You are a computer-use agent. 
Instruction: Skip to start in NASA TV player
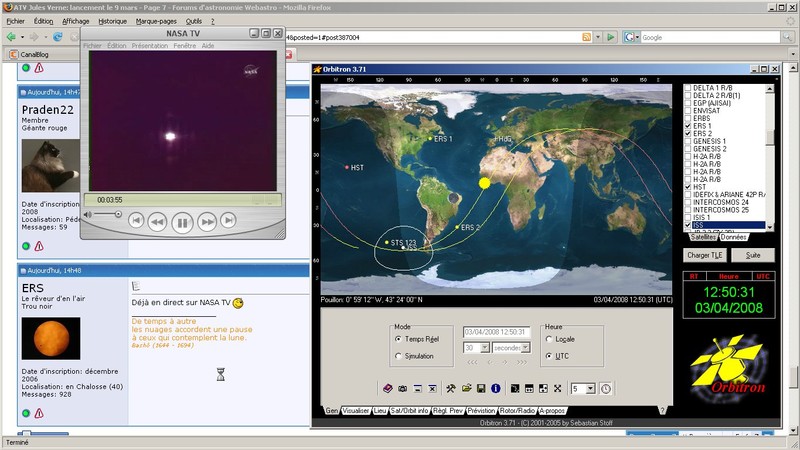[x=136, y=220]
